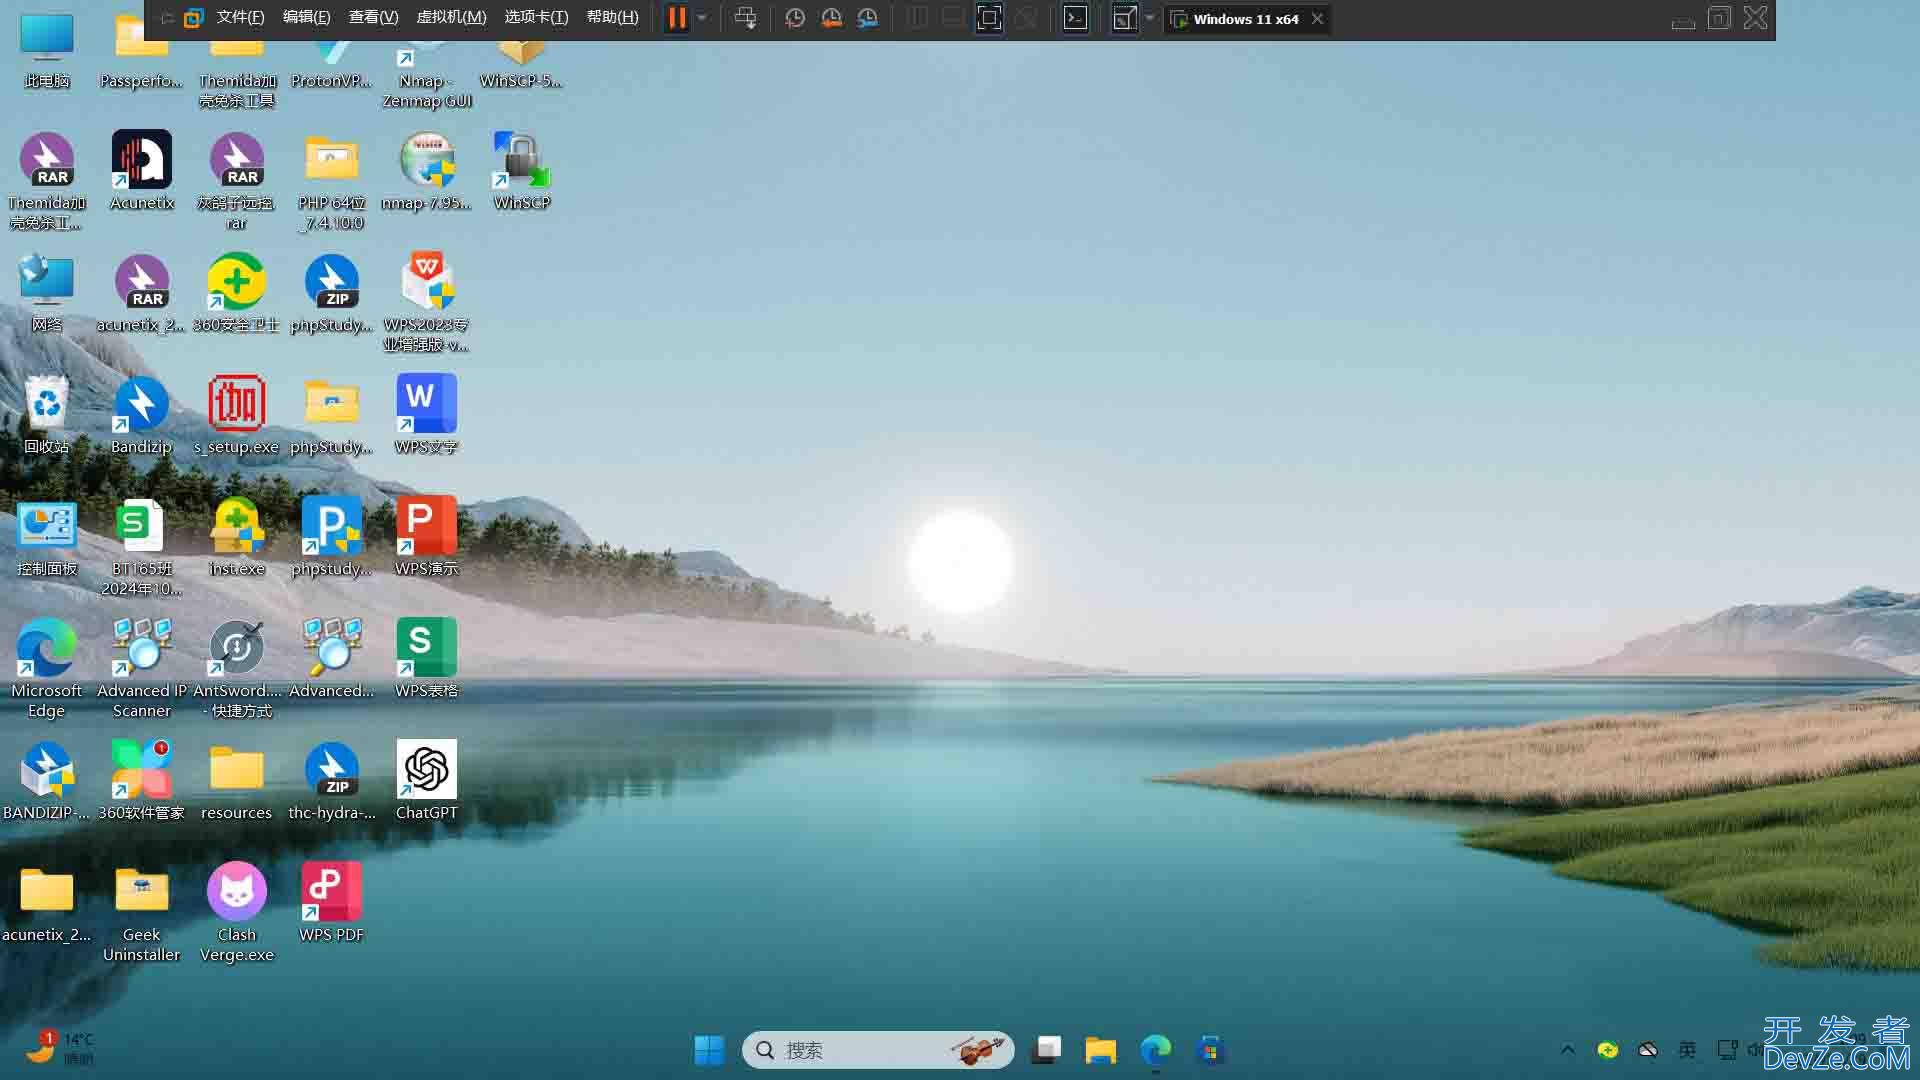
Task: Pause the running virtual machine
Action: coord(674,17)
